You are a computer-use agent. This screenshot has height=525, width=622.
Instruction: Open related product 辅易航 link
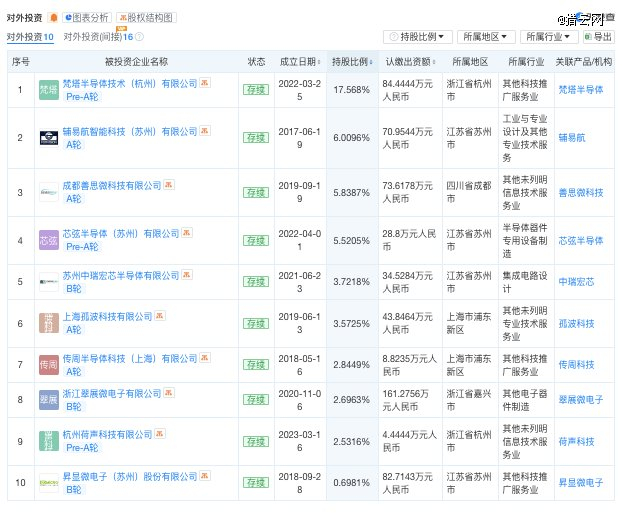(572, 138)
